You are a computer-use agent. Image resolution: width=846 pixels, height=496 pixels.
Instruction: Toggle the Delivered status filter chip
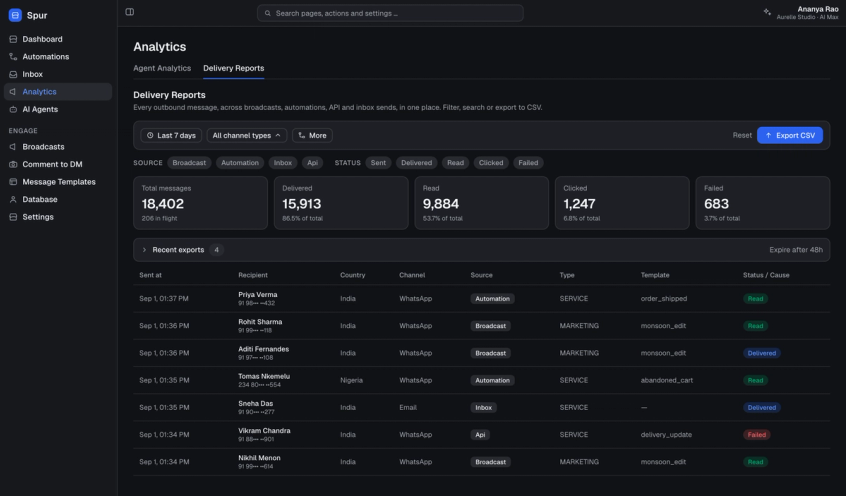(x=417, y=162)
